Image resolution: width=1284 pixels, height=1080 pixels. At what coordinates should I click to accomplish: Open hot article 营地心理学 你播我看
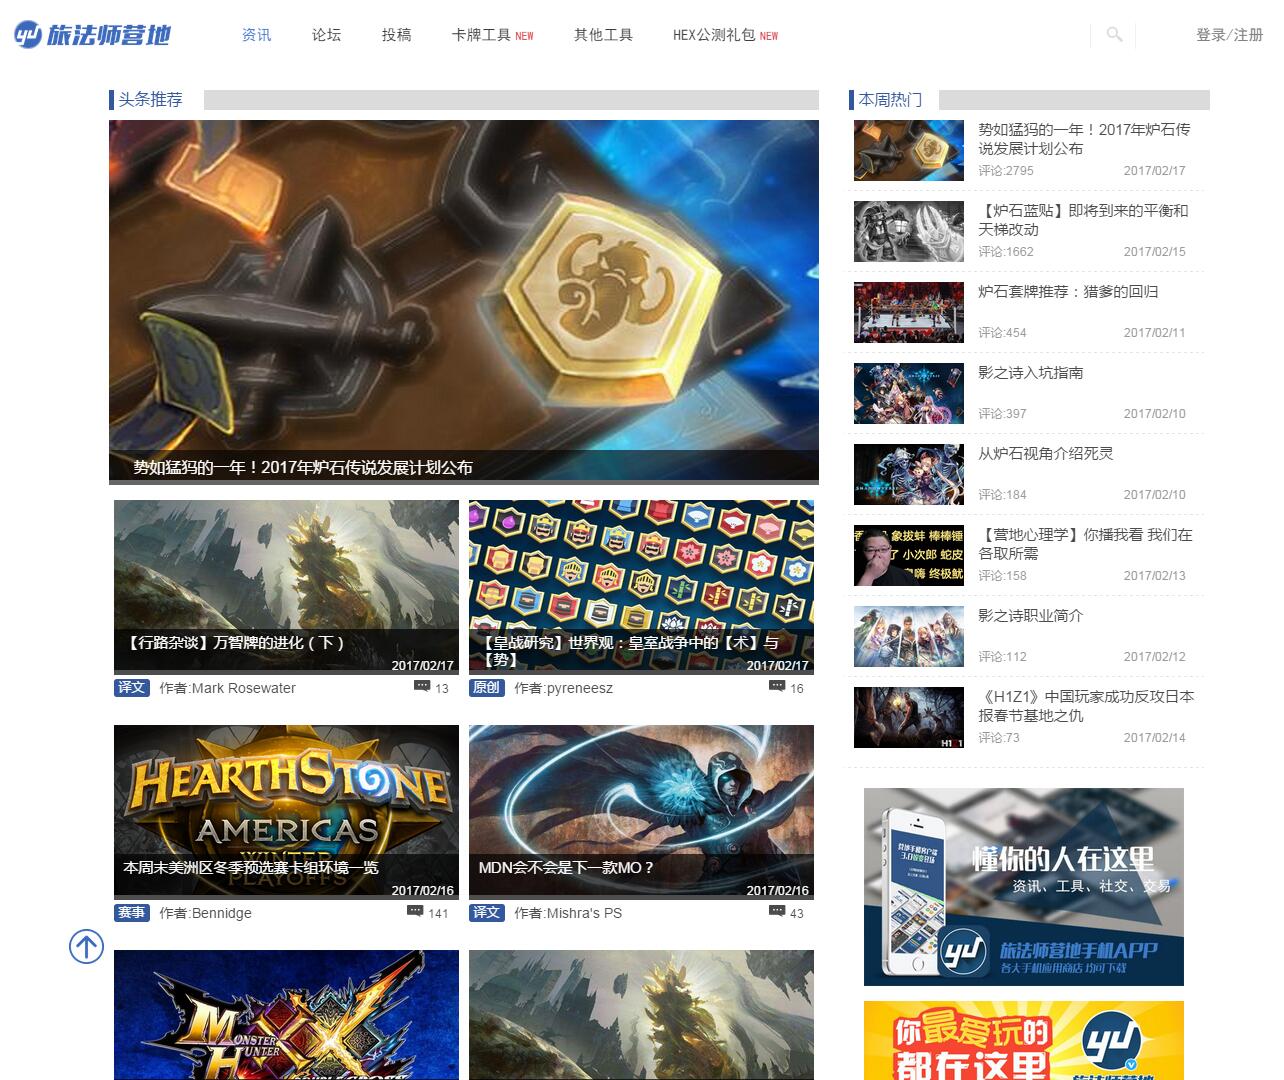pyautogui.click(x=1085, y=544)
